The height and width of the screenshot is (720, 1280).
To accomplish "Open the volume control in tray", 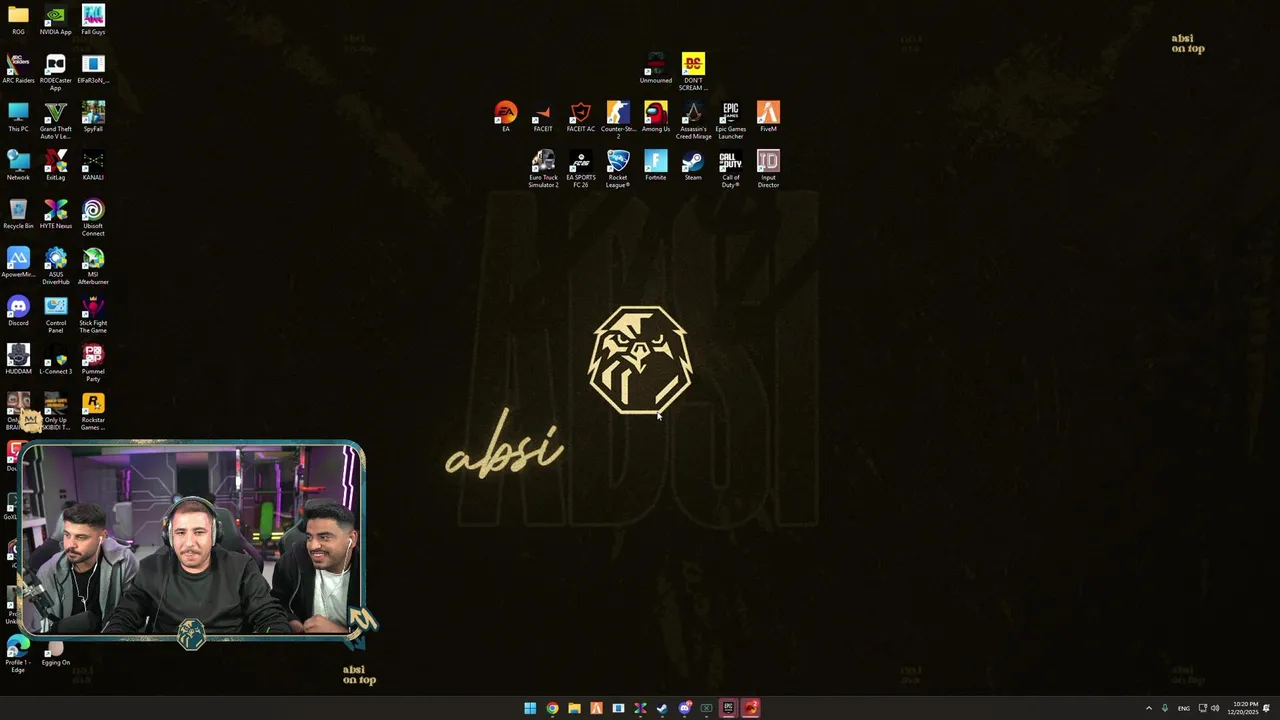I will (1215, 708).
